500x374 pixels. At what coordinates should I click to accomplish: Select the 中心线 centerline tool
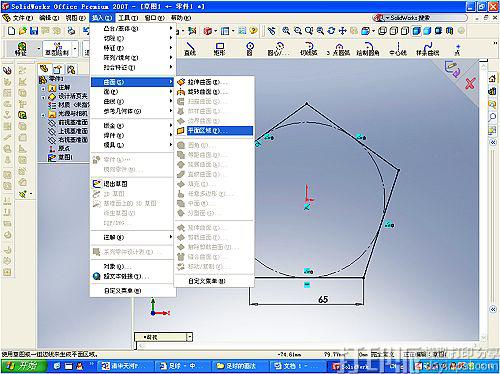tap(398, 49)
